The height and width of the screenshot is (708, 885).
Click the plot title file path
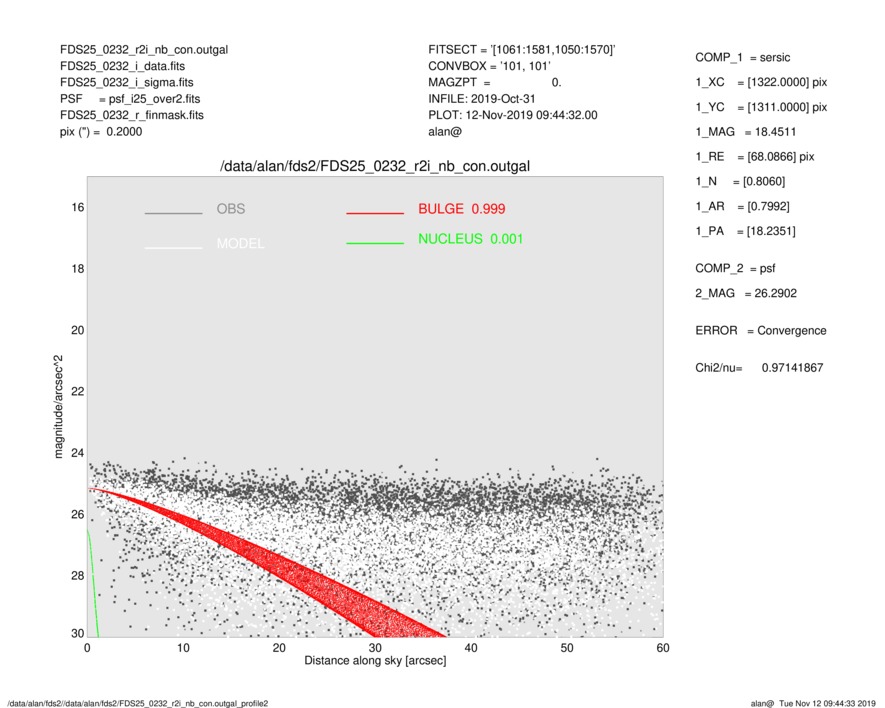[375, 166]
